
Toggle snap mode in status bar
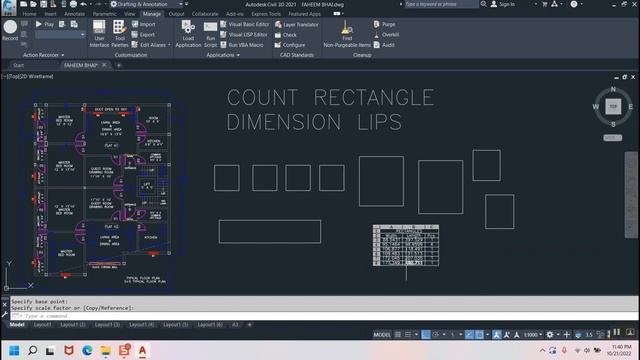[x=408, y=335]
